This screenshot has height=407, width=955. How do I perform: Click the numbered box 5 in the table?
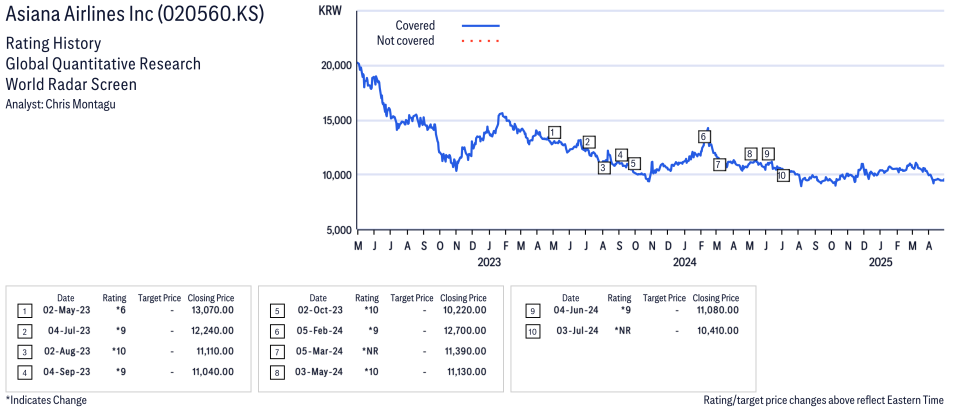click(277, 311)
